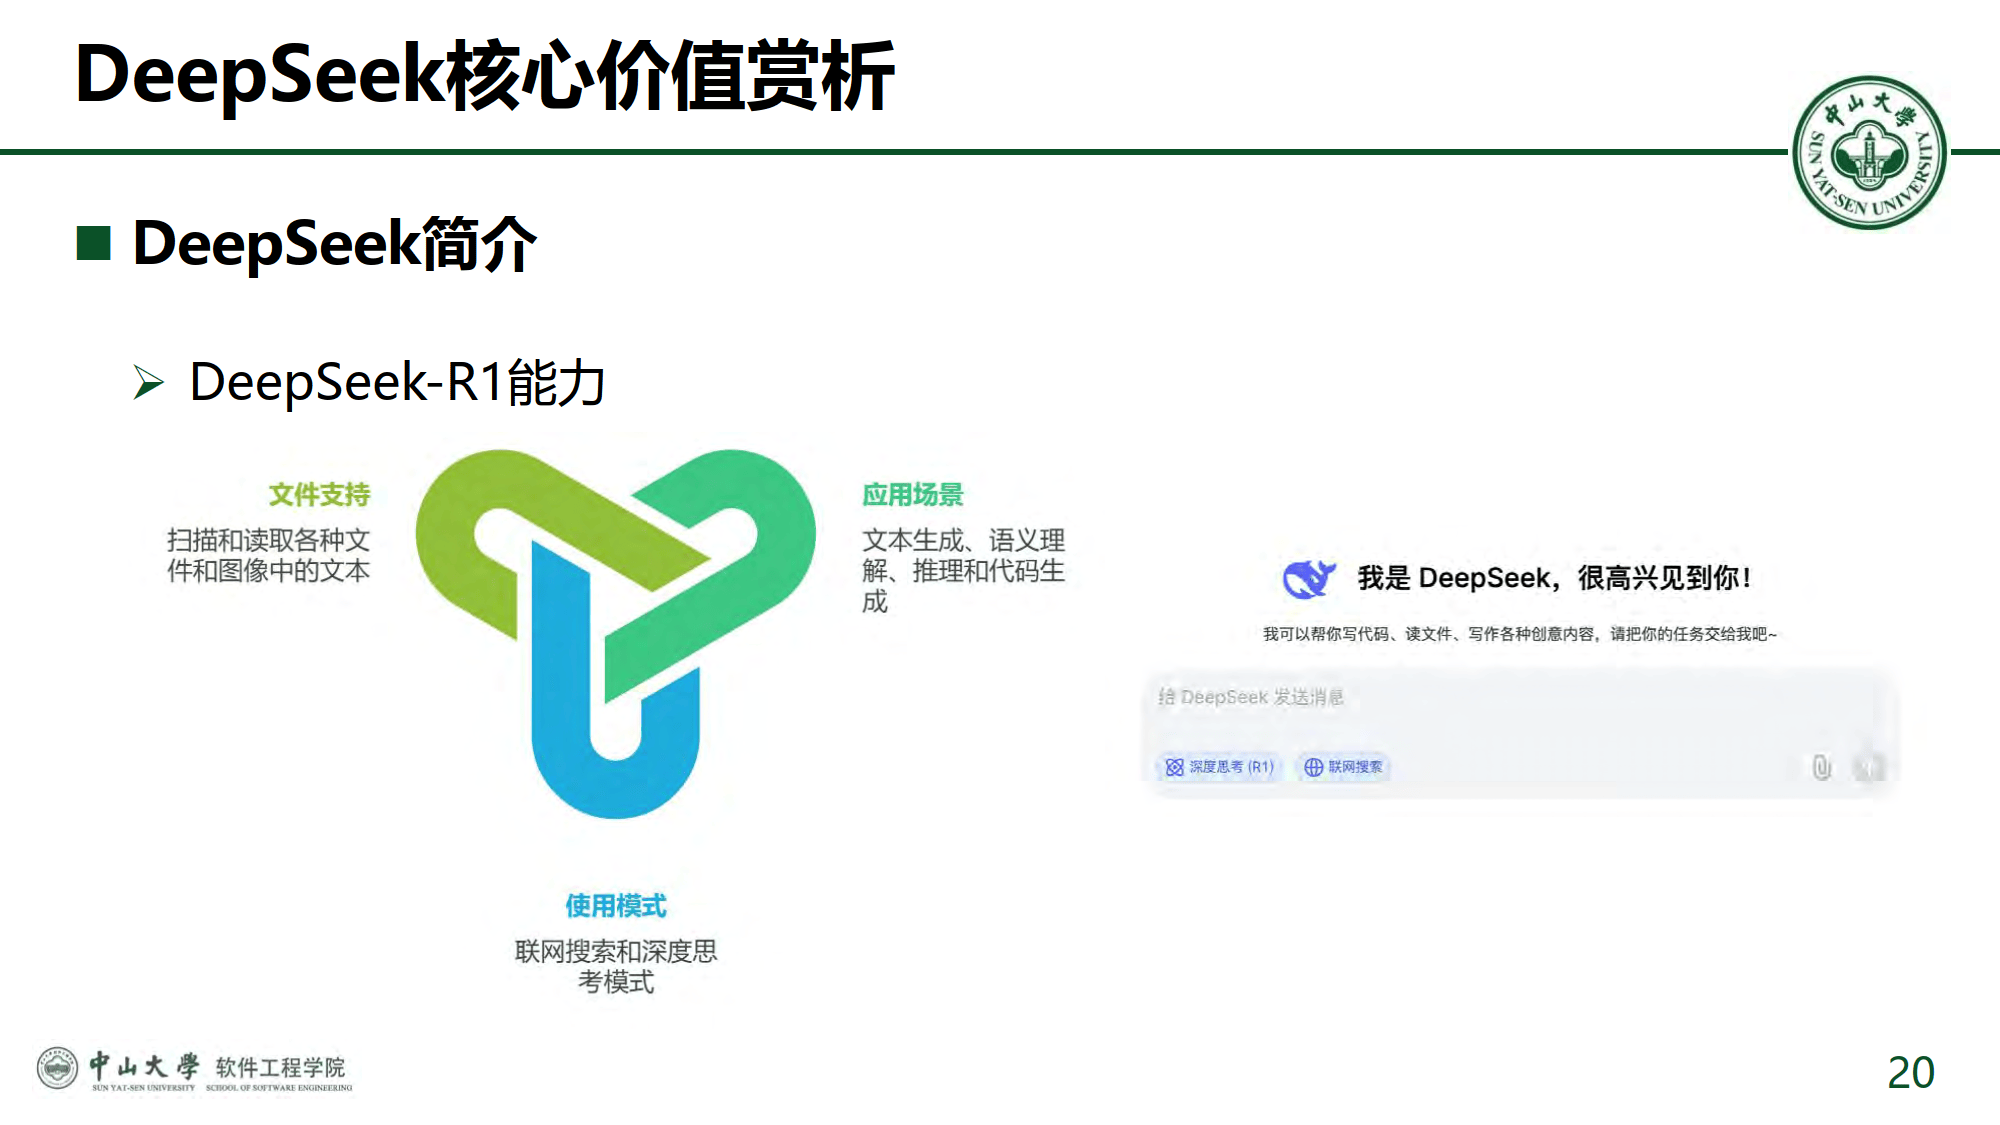
Task: Click the 使用模式 label
Action: pyautogui.click(x=616, y=905)
